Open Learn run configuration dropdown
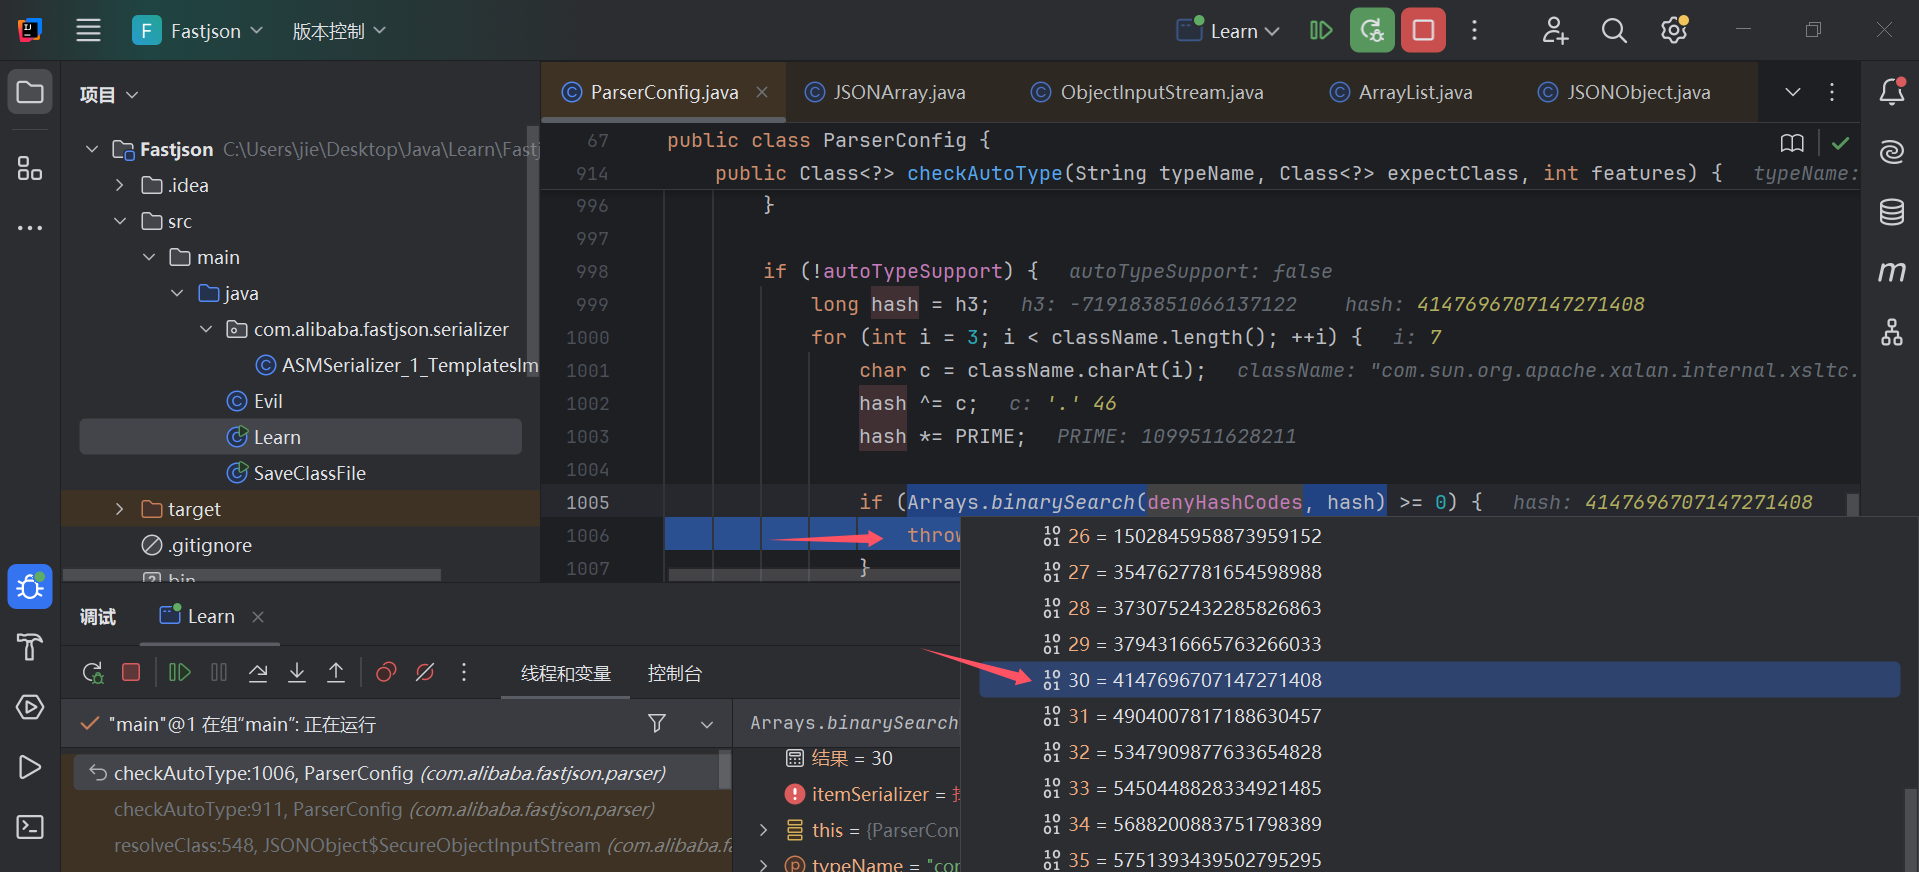The height and width of the screenshot is (872, 1919). (1229, 31)
